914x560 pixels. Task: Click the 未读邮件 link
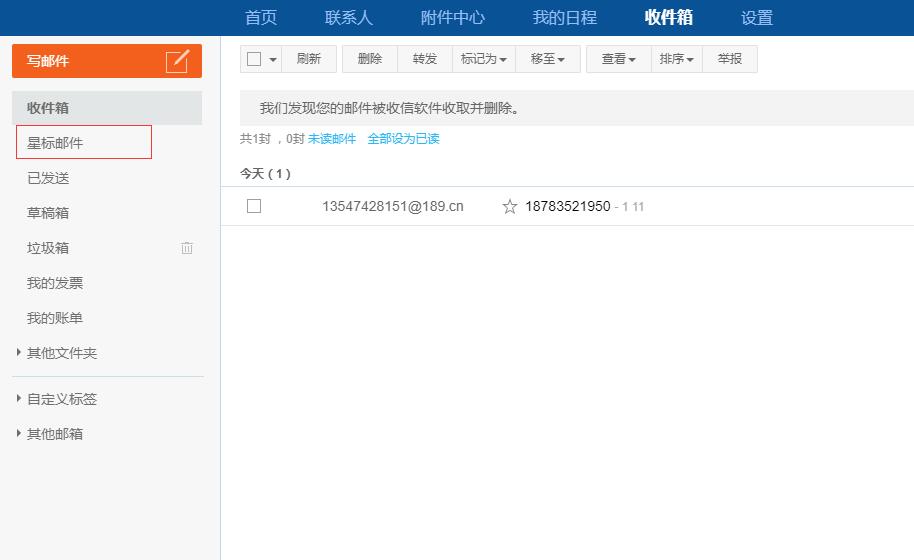[331, 139]
